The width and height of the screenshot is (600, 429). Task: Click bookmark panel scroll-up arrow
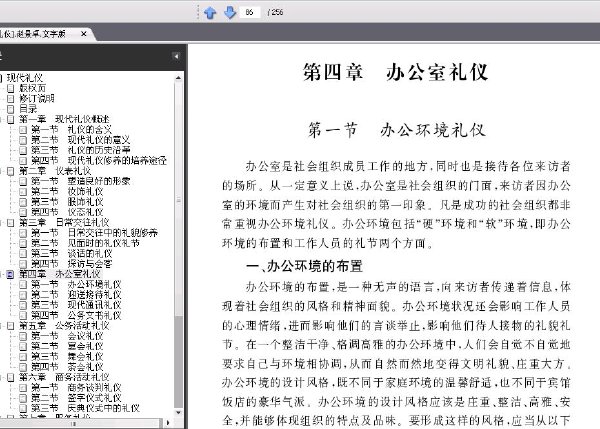coord(178,78)
